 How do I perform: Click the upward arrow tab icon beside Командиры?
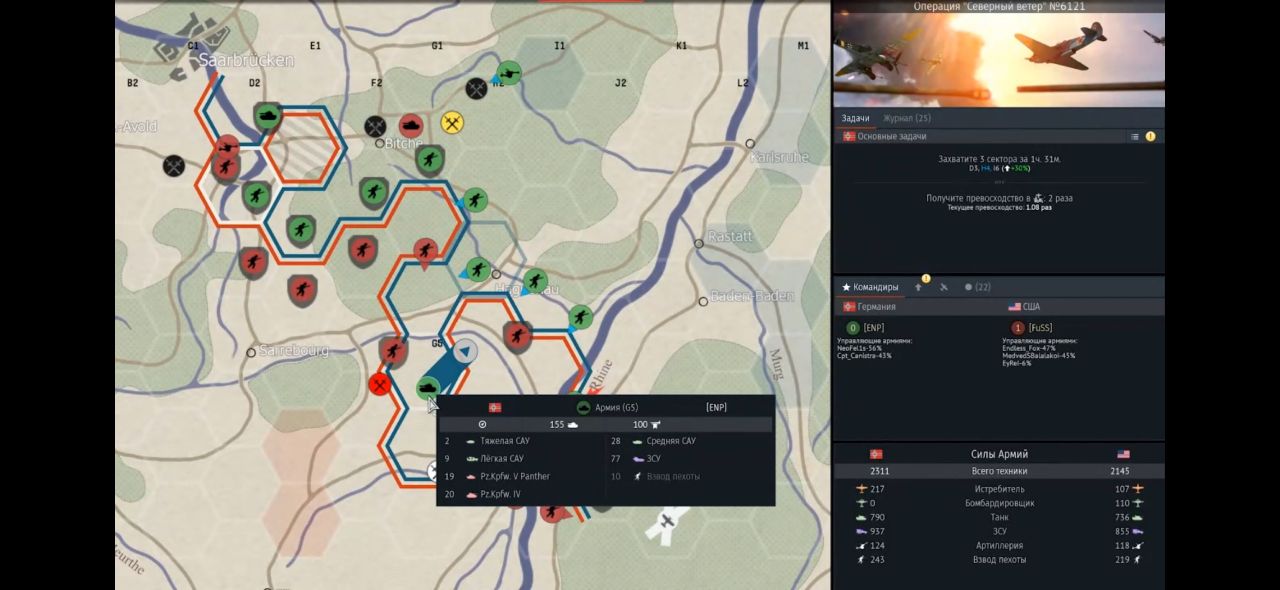point(919,287)
